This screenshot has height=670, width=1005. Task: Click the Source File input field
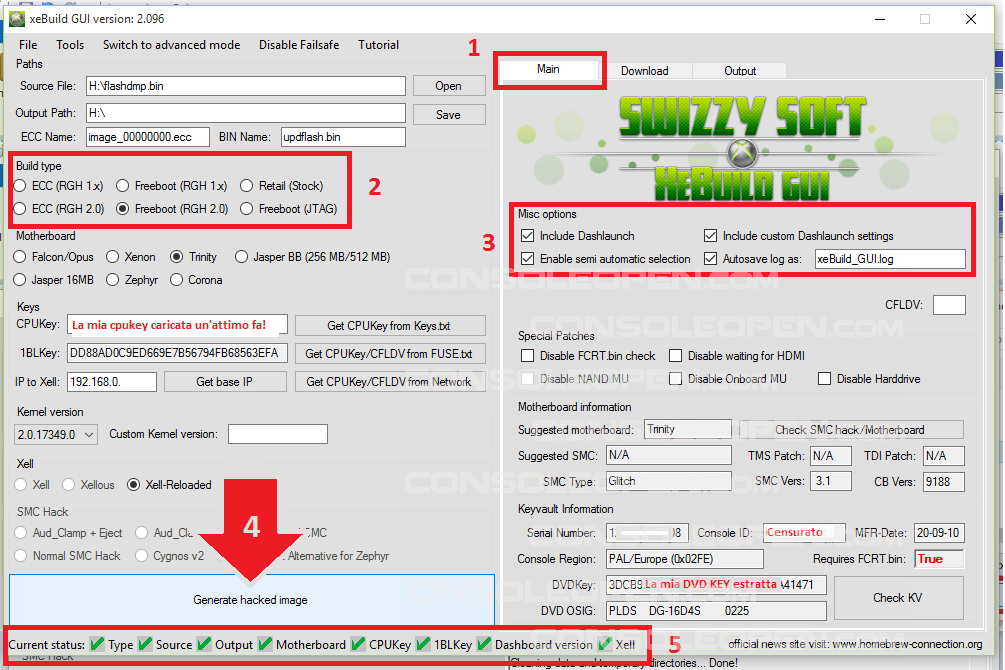point(245,86)
